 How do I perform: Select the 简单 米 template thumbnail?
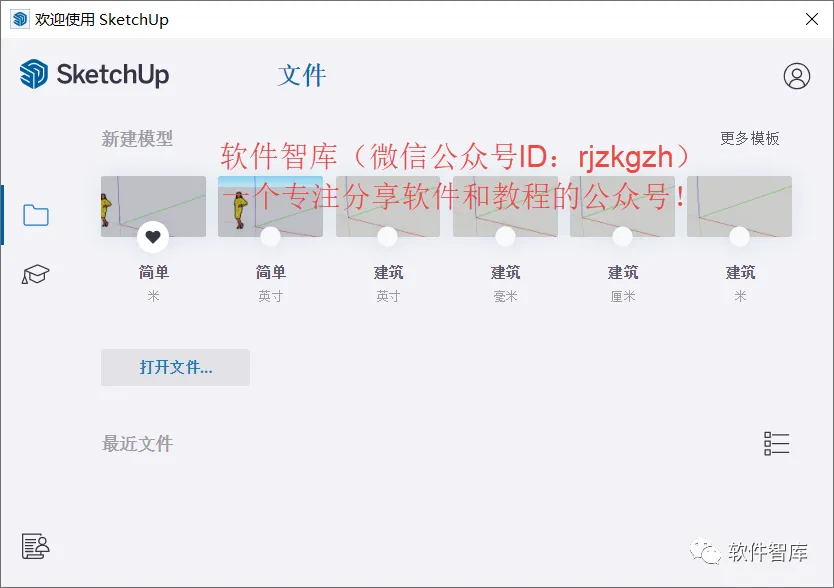[153, 206]
